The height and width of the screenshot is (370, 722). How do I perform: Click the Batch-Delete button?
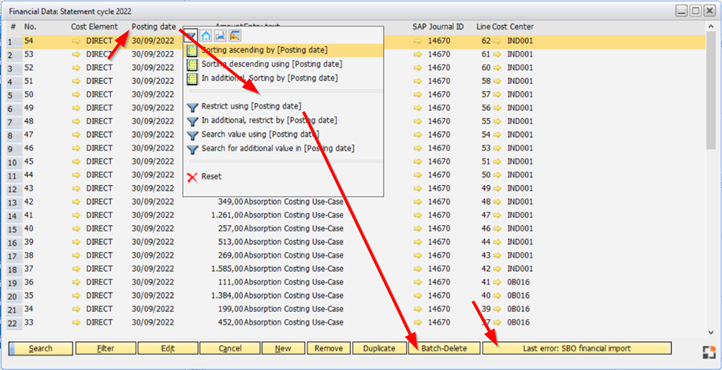pyautogui.click(x=444, y=348)
